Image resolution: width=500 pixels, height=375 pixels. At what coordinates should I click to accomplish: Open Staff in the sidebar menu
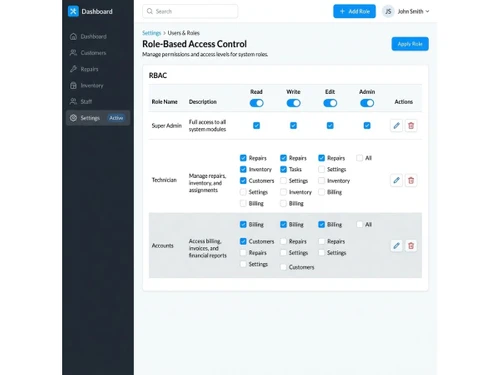(x=98, y=101)
